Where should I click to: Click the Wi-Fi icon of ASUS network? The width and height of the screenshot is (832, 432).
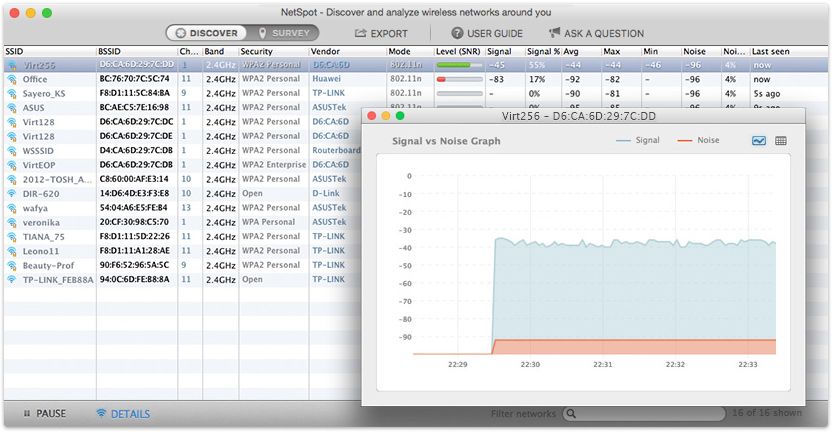(x=12, y=108)
